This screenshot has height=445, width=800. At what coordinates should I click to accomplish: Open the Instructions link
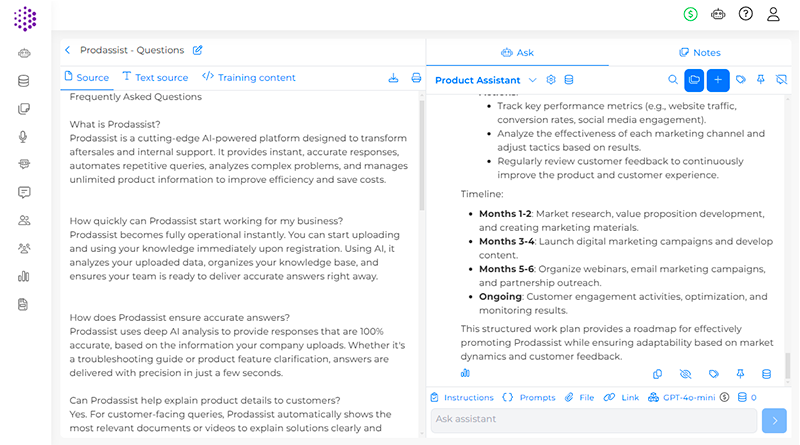click(x=462, y=397)
